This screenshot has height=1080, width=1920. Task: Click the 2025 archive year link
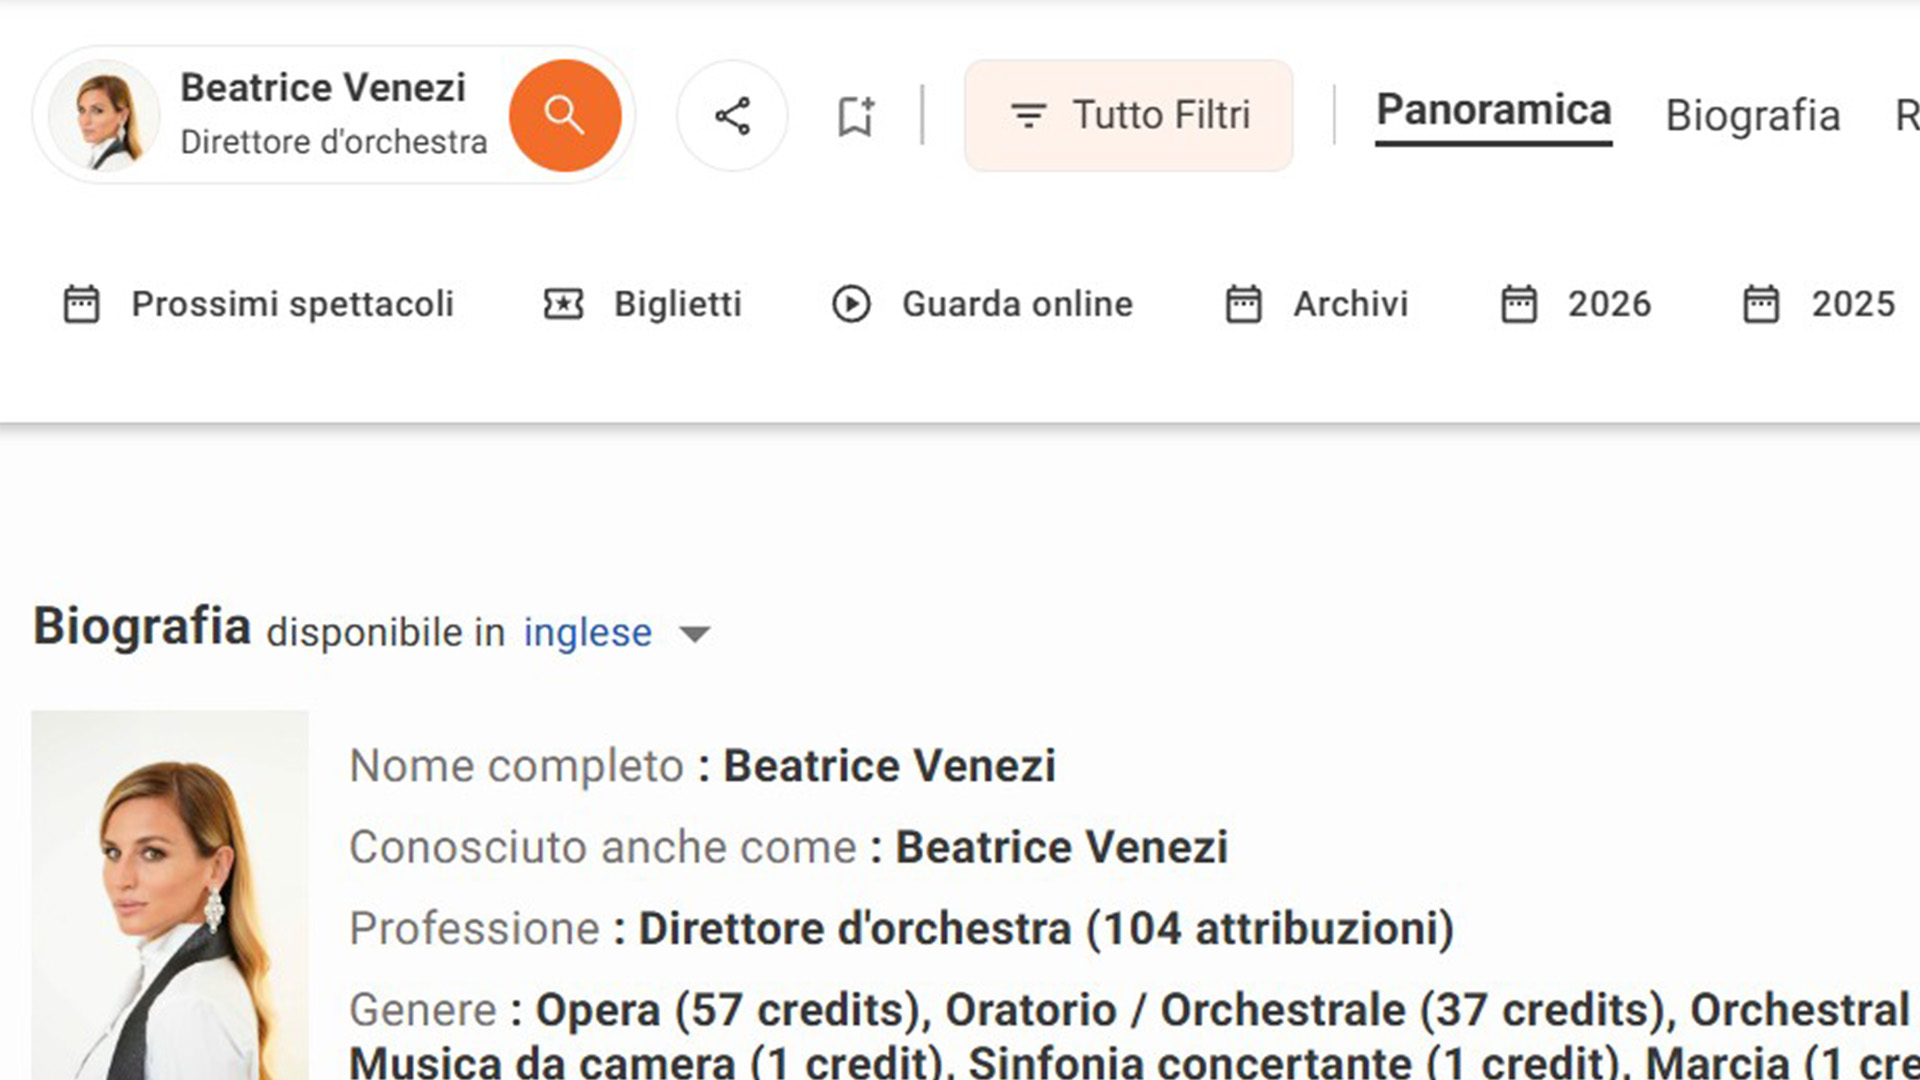(1852, 304)
